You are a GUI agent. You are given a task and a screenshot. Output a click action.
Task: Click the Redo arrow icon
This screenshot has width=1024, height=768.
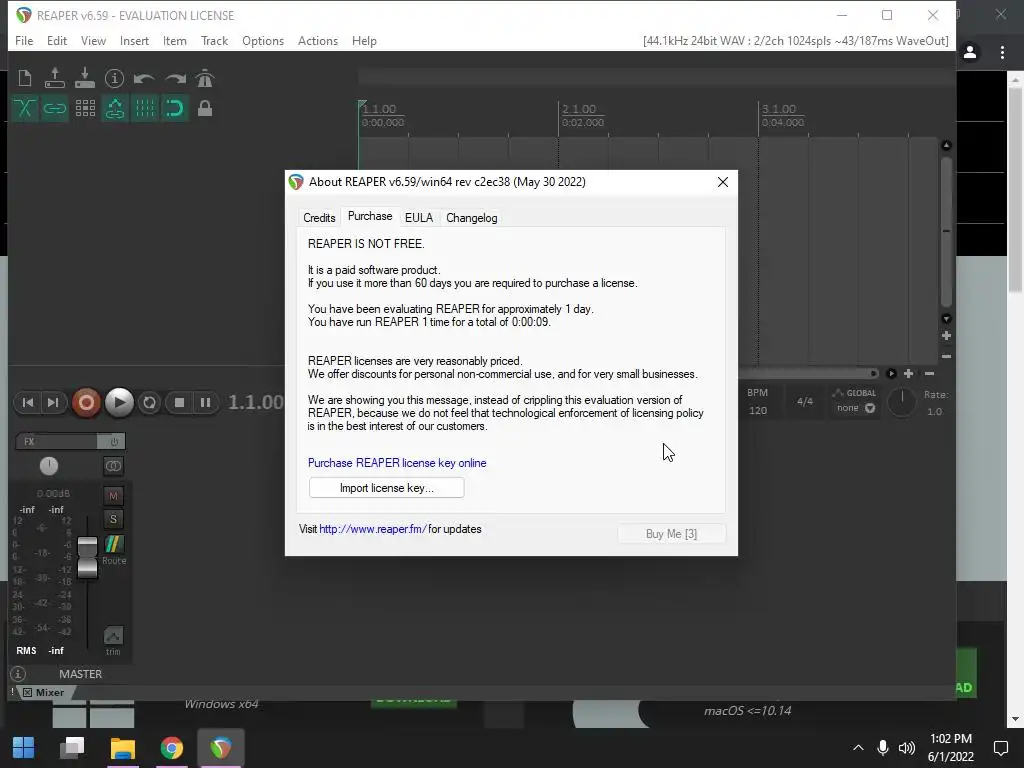click(x=175, y=79)
